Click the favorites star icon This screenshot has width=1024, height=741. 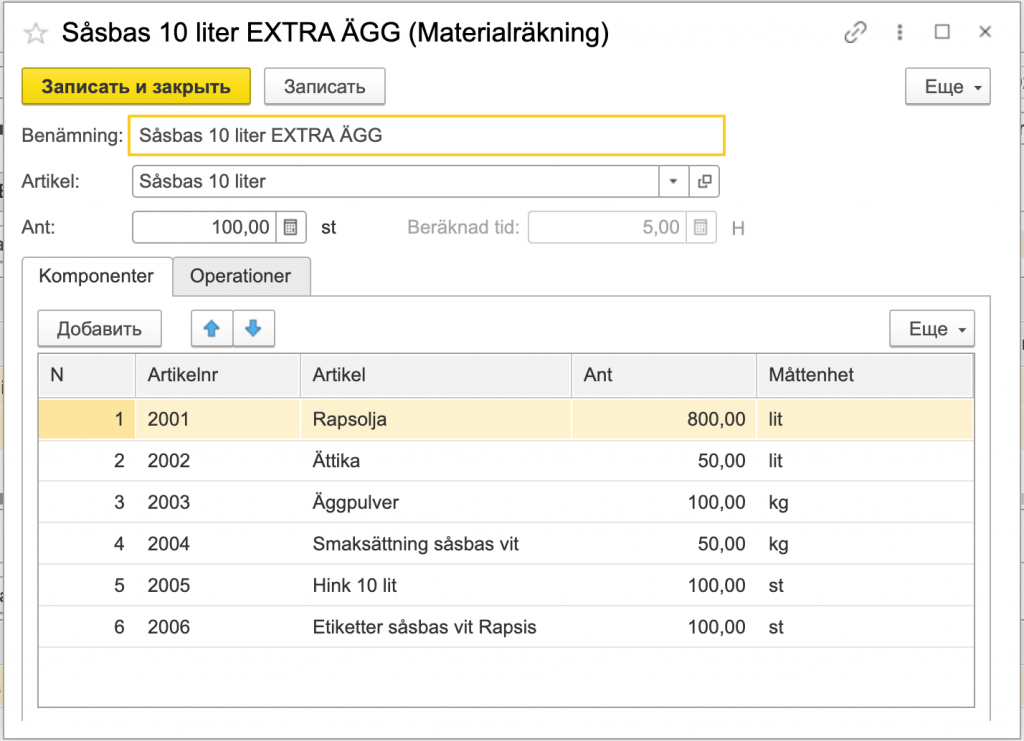click(x=35, y=34)
